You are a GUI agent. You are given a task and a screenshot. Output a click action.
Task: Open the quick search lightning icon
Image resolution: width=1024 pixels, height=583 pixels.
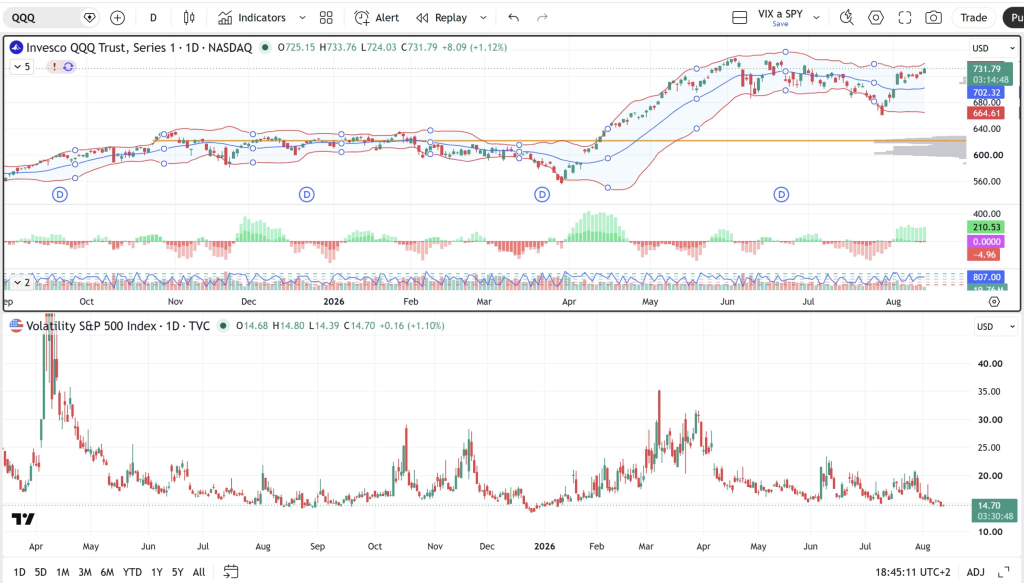point(846,18)
